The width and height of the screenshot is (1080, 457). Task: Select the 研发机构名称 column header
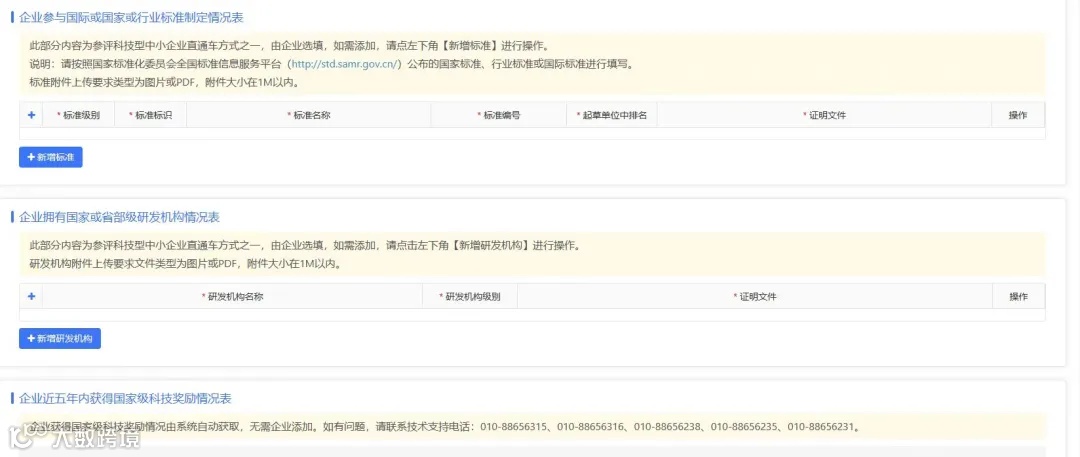pyautogui.click(x=232, y=296)
